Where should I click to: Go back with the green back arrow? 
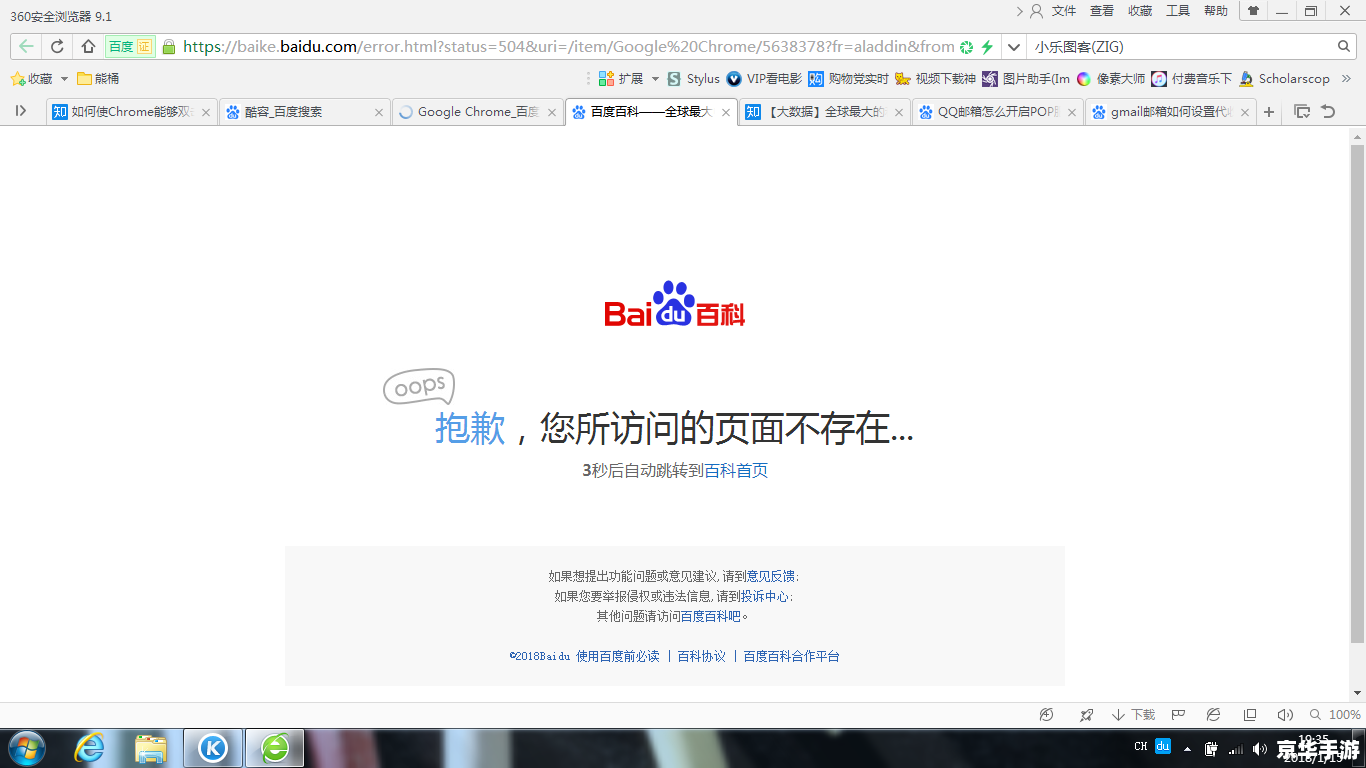pos(26,46)
